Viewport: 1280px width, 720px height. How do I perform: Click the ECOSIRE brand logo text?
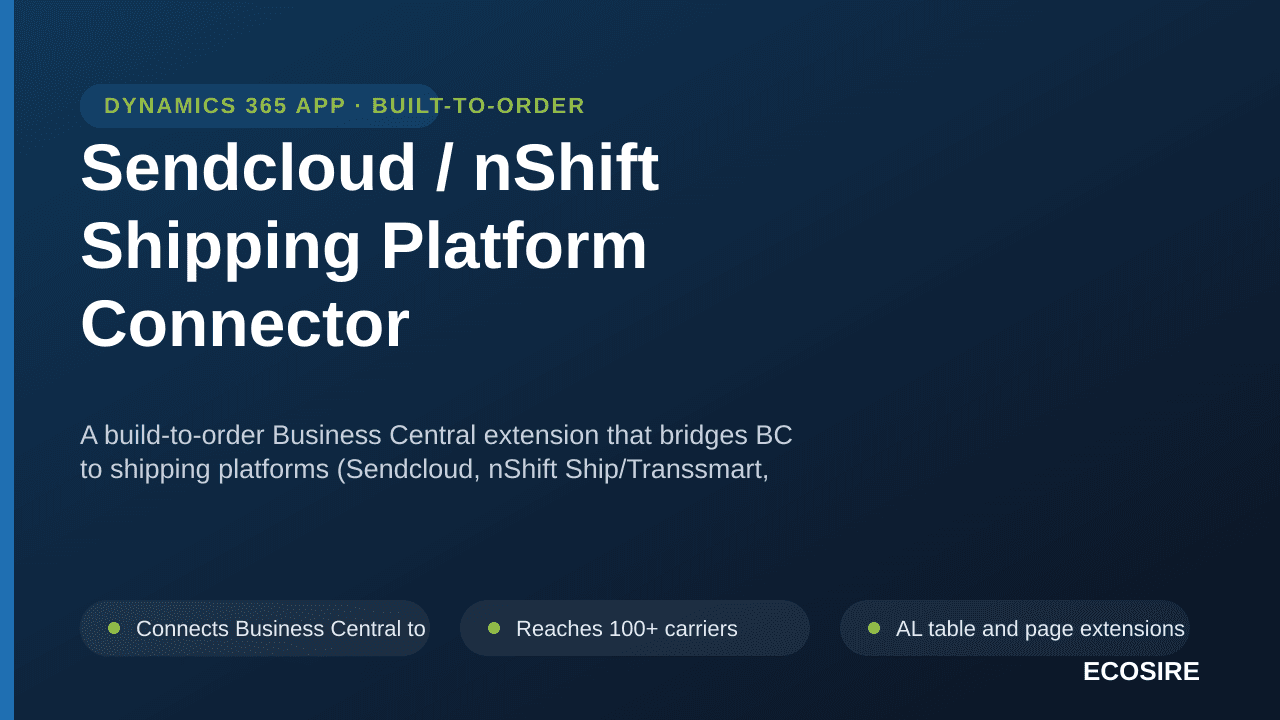(x=1141, y=672)
